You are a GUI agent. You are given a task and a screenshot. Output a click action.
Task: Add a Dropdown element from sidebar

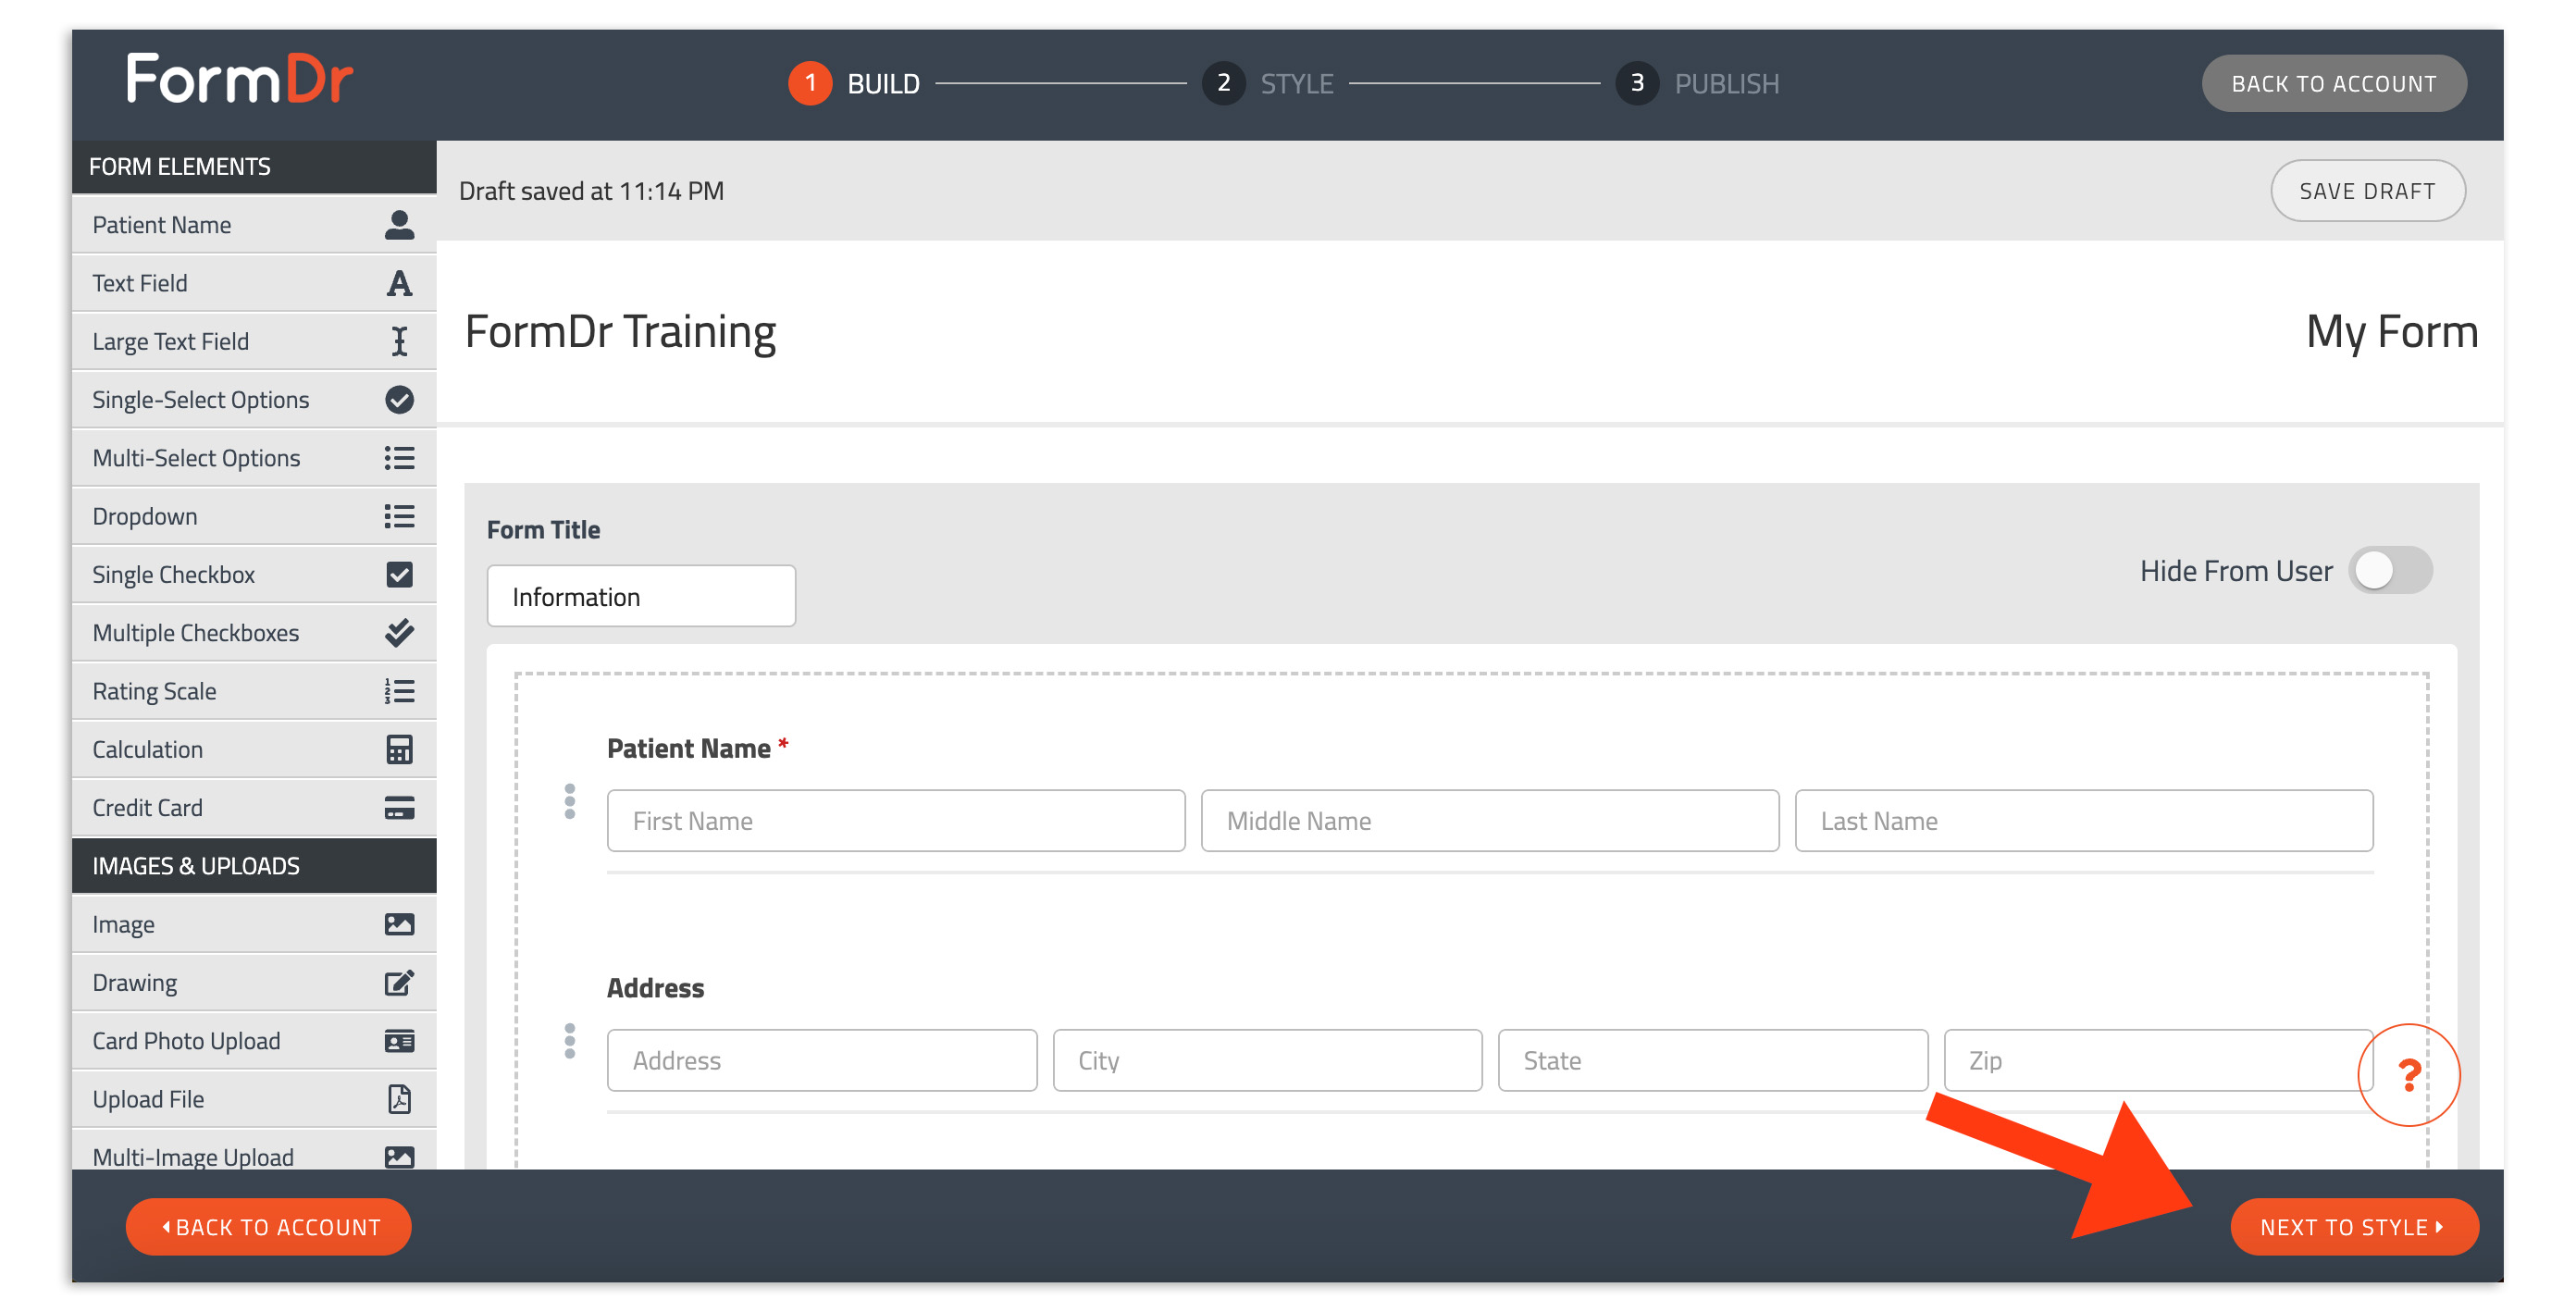point(254,516)
